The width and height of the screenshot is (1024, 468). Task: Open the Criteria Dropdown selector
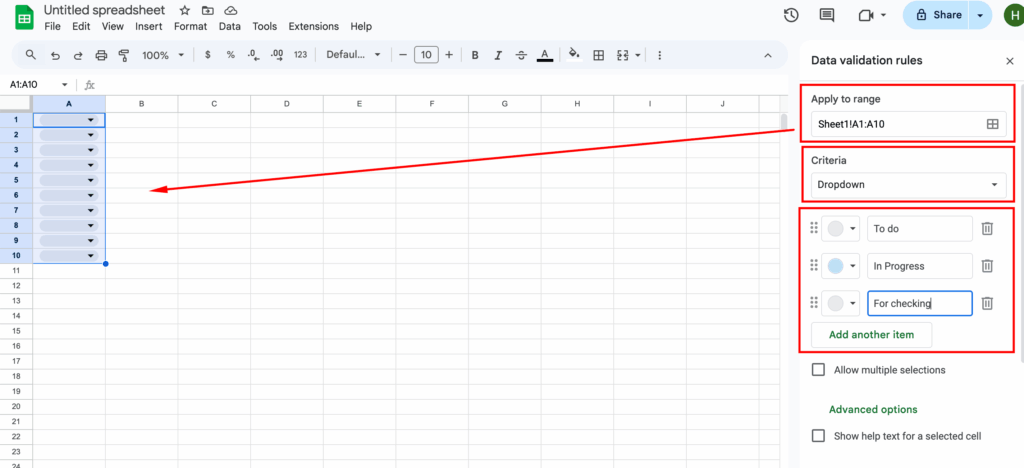[x=908, y=185]
